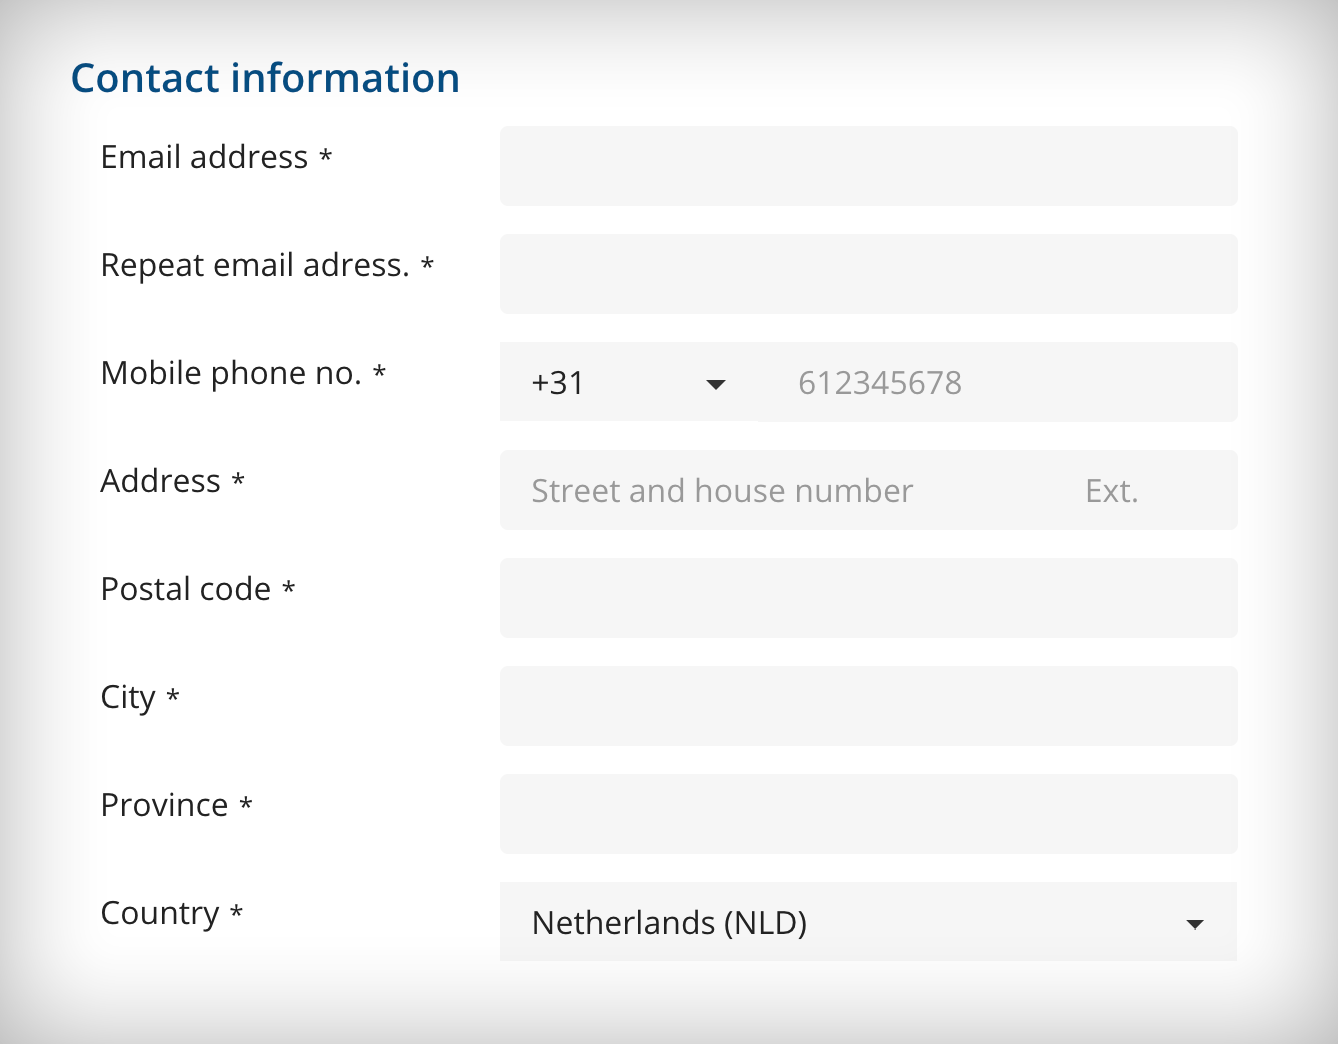The height and width of the screenshot is (1044, 1338).
Task: Click the phone code dropdown triangle icon
Action: click(716, 383)
